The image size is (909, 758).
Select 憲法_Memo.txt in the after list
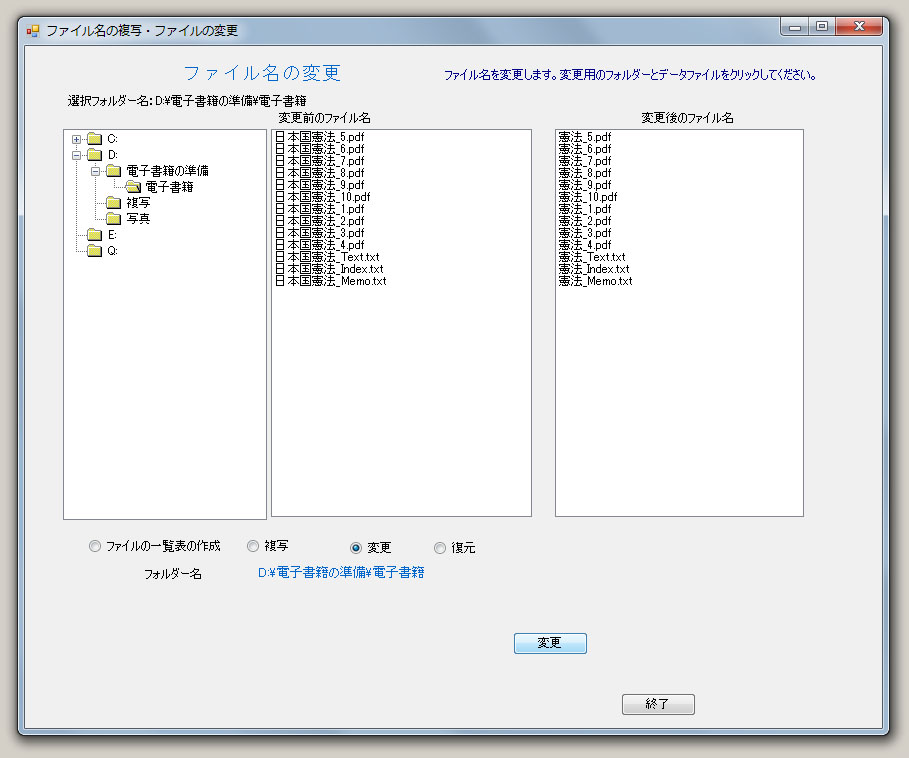tap(595, 281)
